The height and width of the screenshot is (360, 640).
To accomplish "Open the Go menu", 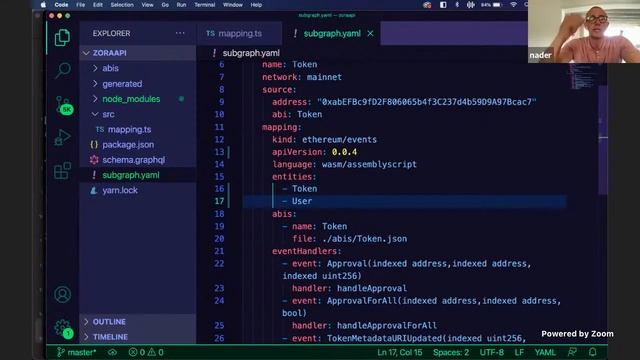I will tap(165, 5).
